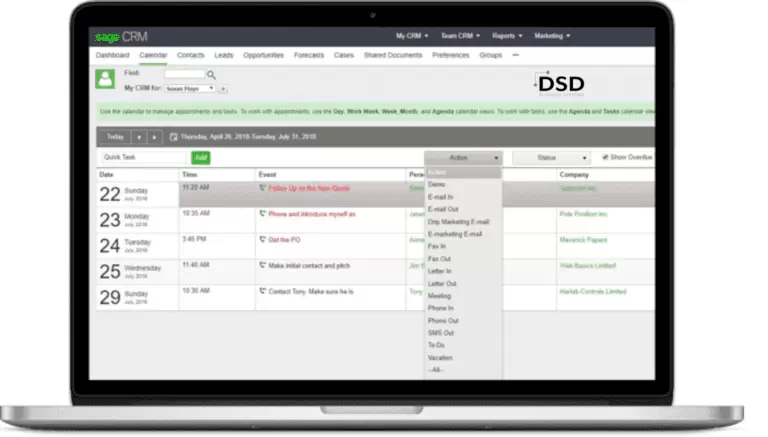Click the Sage CRM logo
768x437 pixels.
point(121,37)
